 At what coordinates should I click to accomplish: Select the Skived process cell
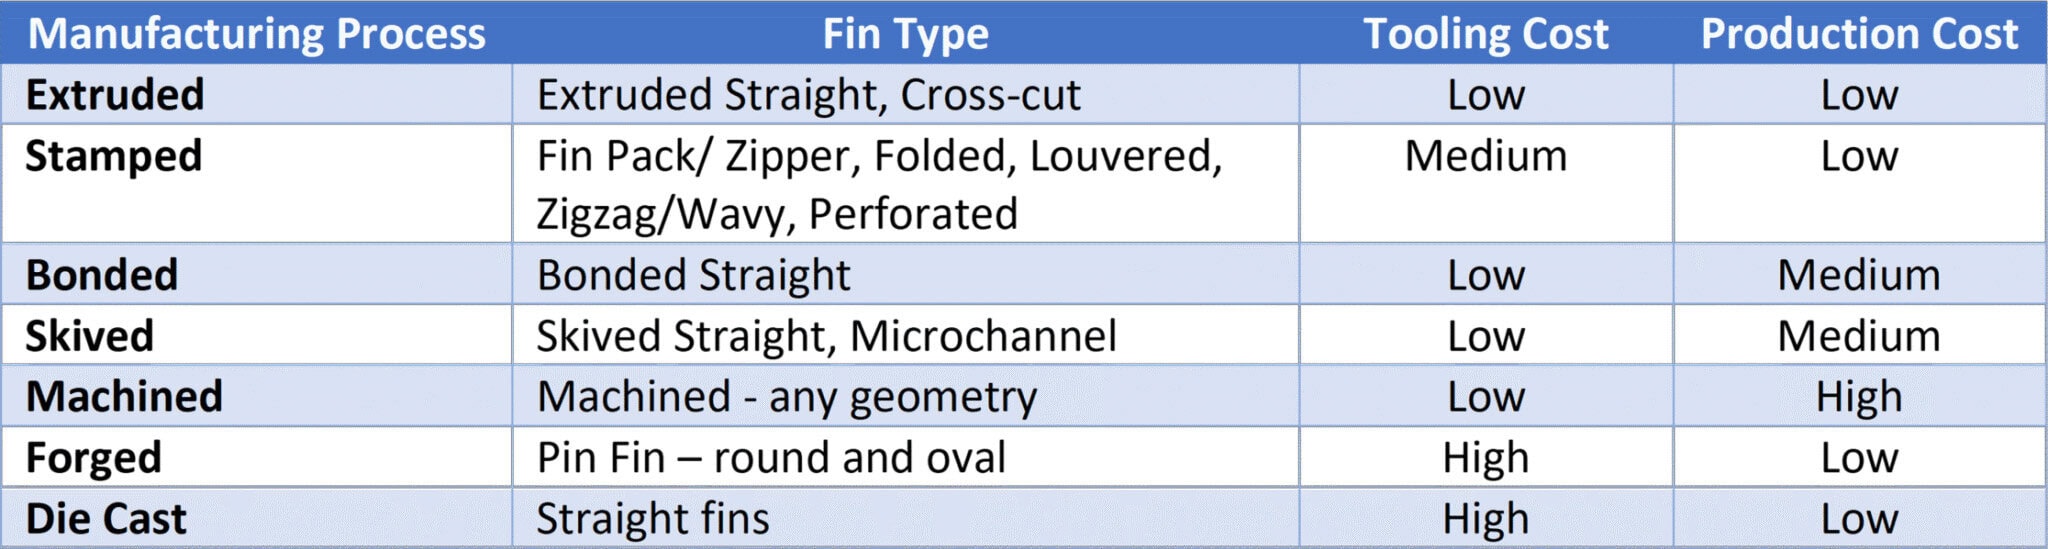point(90,336)
